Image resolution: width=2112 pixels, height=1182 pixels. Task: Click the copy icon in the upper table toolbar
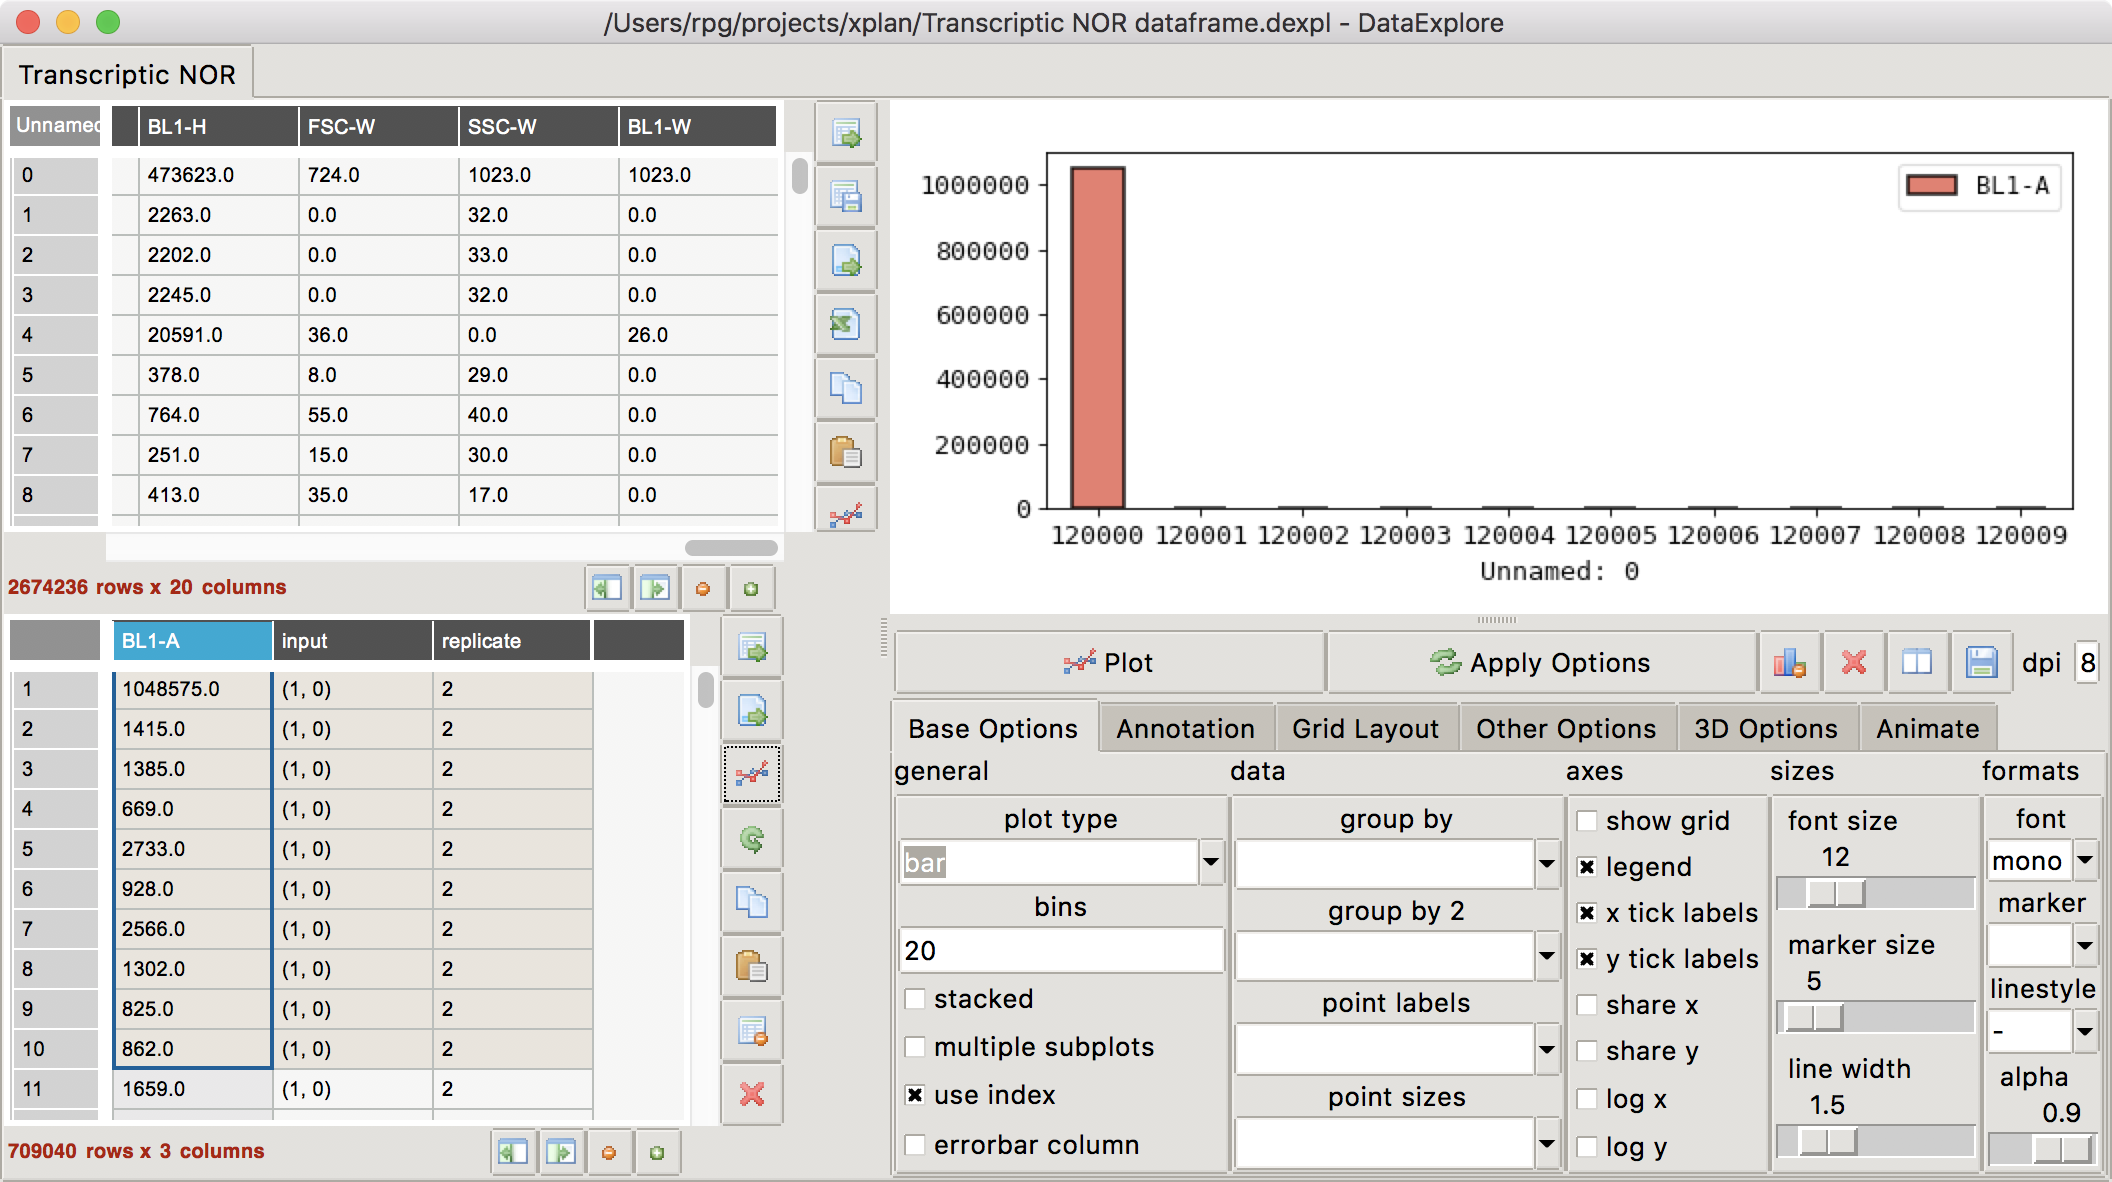point(846,388)
